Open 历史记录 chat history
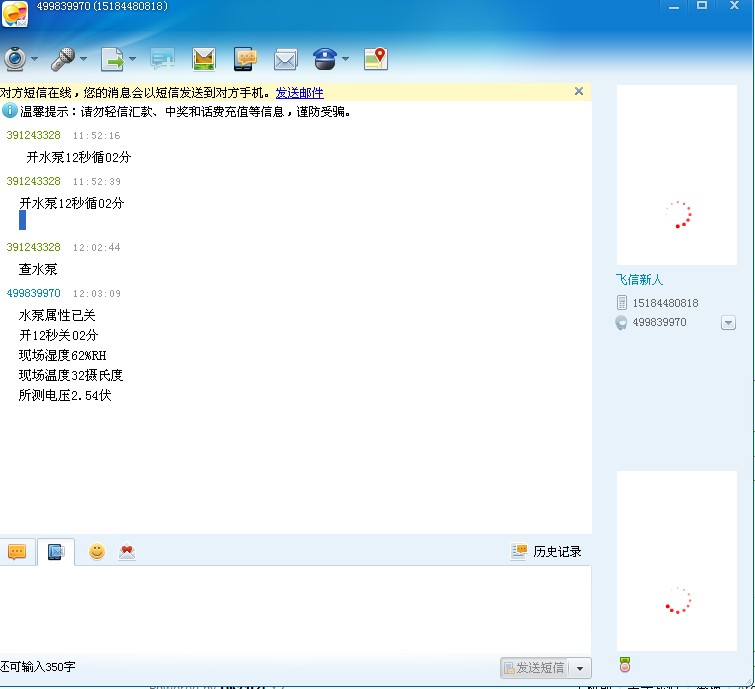 point(546,551)
